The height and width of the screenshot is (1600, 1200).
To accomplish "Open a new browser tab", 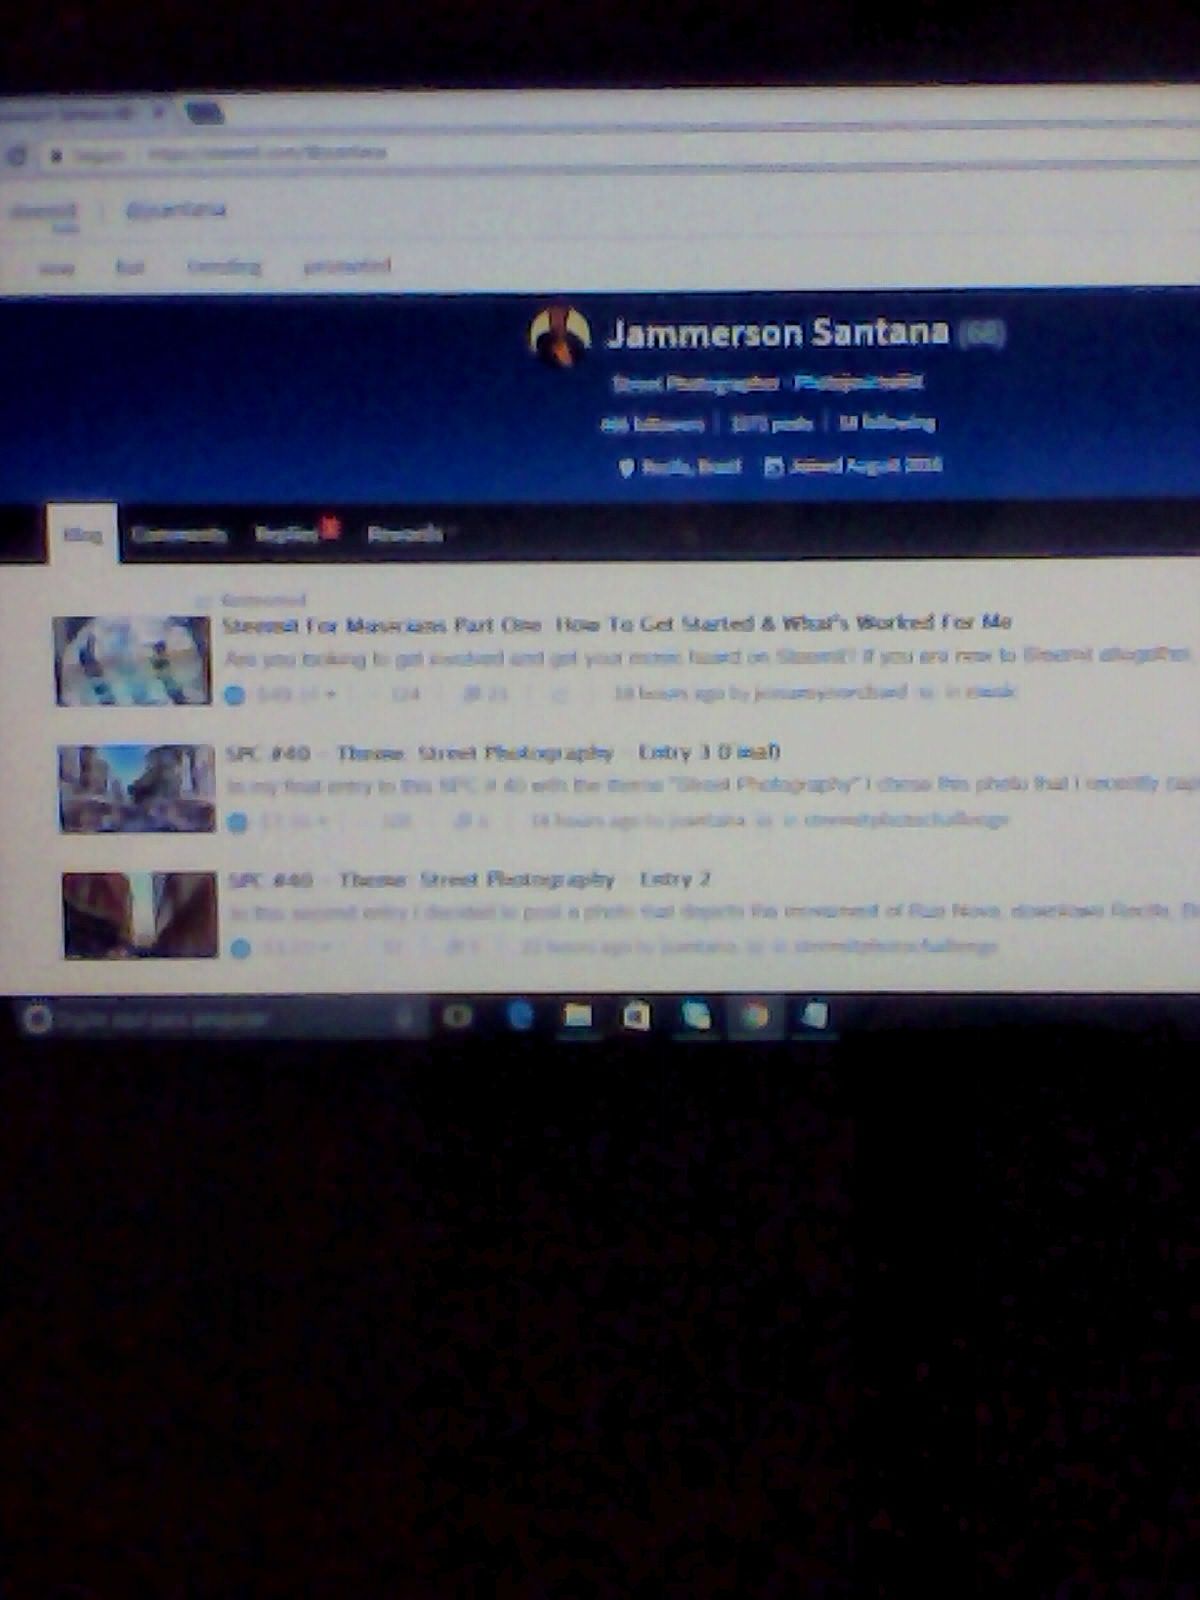I will click(205, 113).
